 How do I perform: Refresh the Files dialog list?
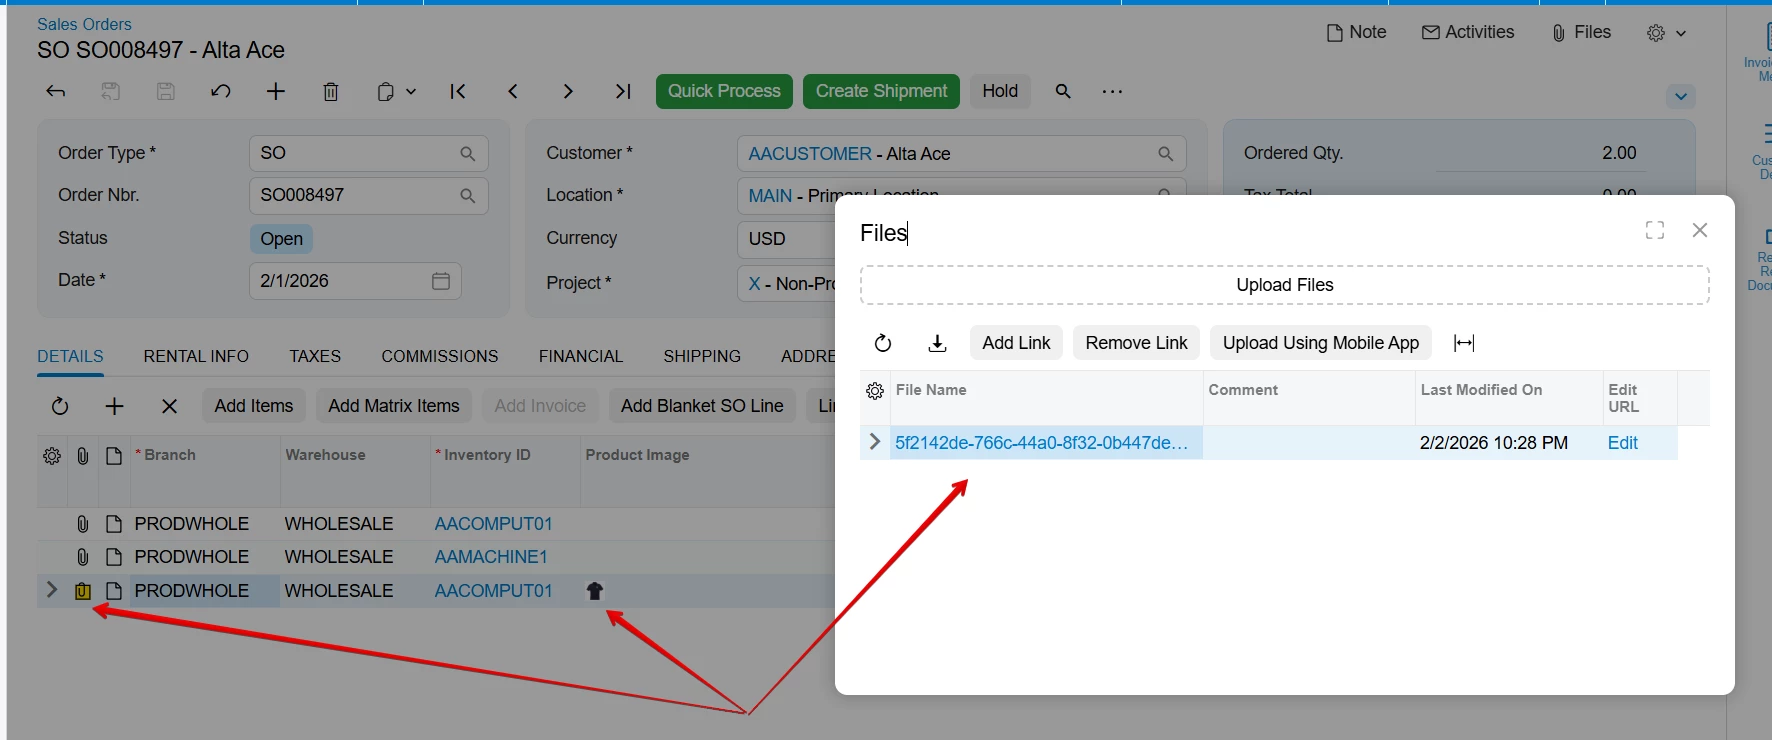883,343
